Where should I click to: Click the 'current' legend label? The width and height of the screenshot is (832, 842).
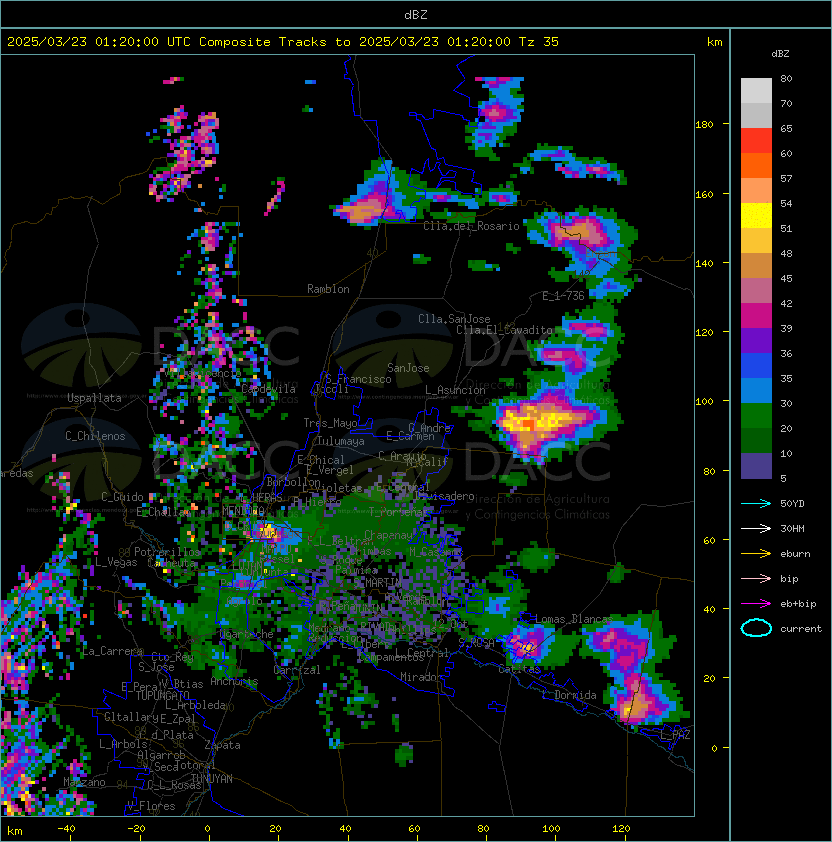801,629
